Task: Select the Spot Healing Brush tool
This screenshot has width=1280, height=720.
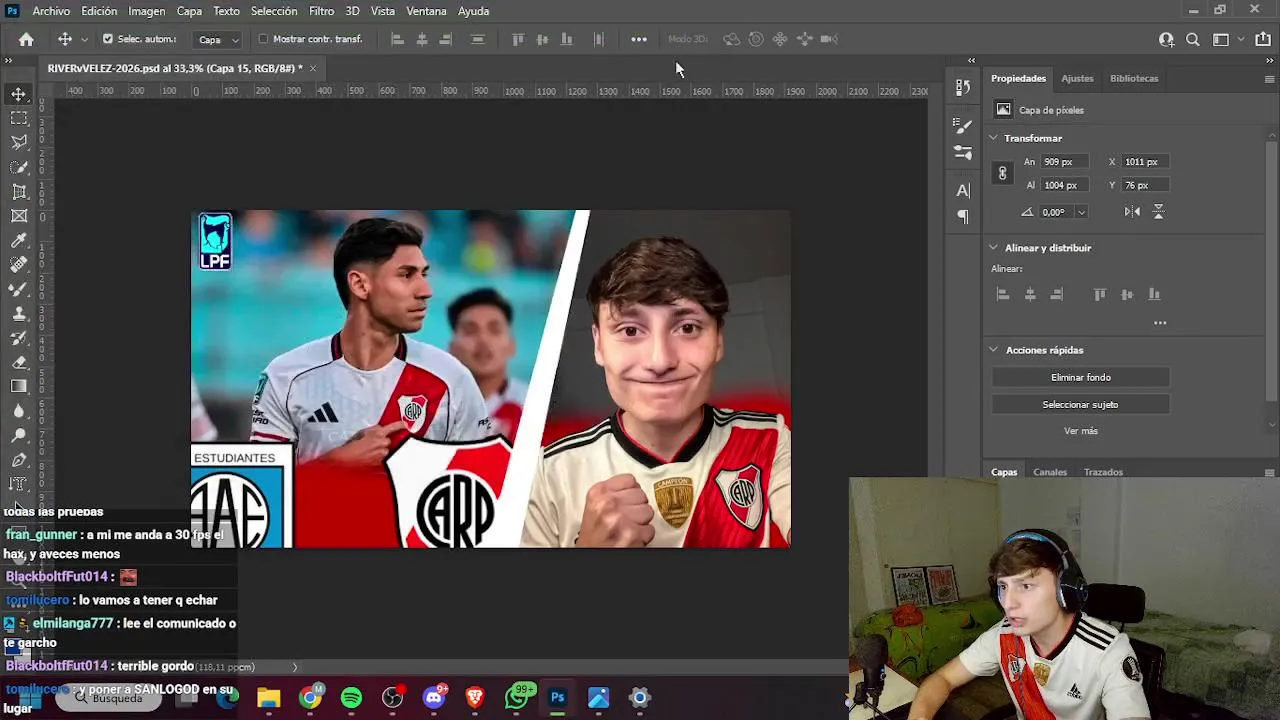Action: coord(19,265)
